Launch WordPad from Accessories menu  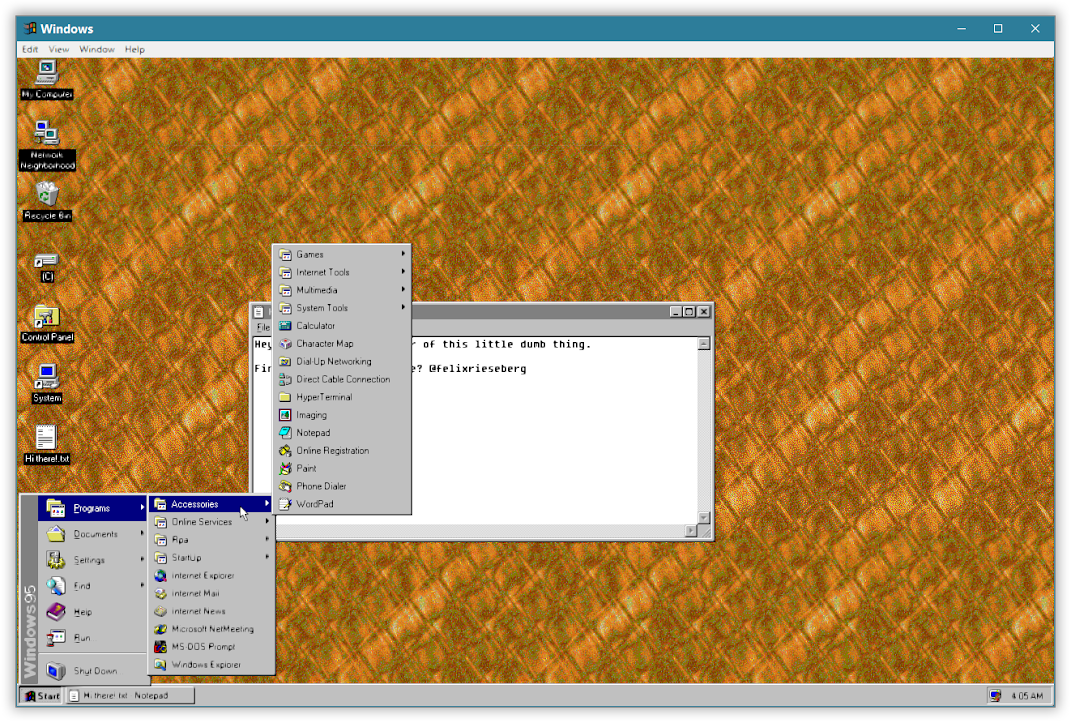[342, 504]
